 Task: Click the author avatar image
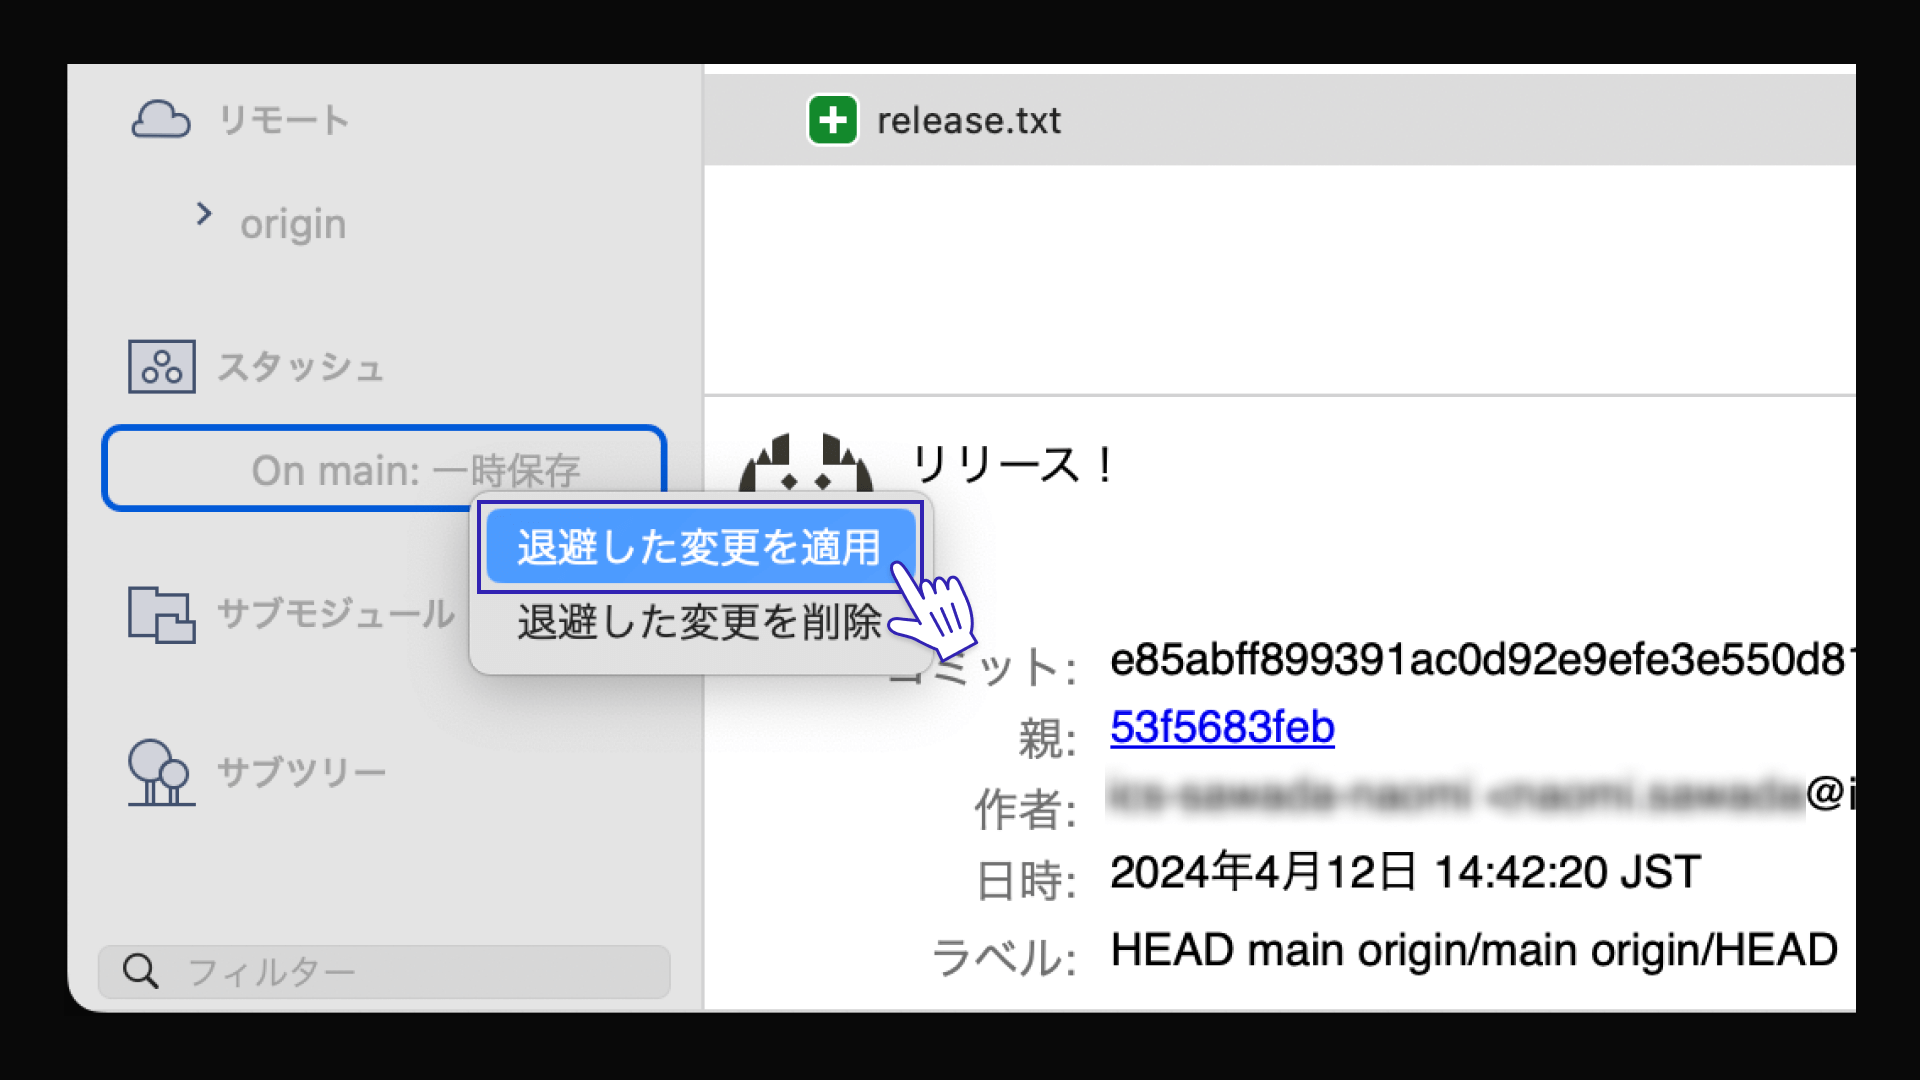pos(806,462)
